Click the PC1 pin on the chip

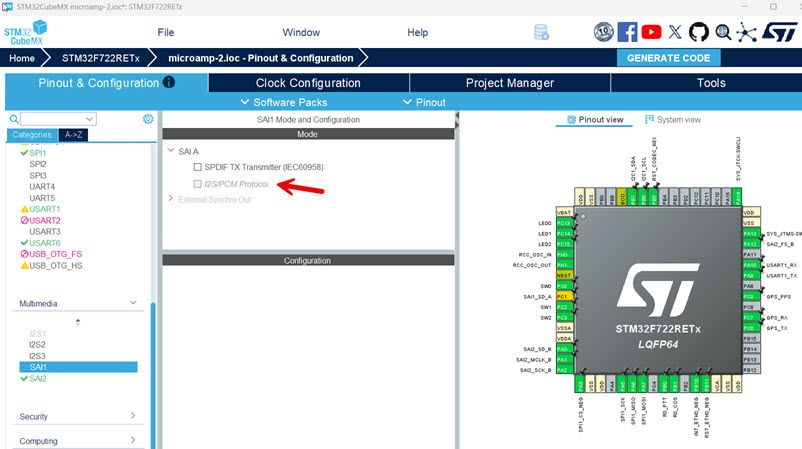[x=564, y=297]
